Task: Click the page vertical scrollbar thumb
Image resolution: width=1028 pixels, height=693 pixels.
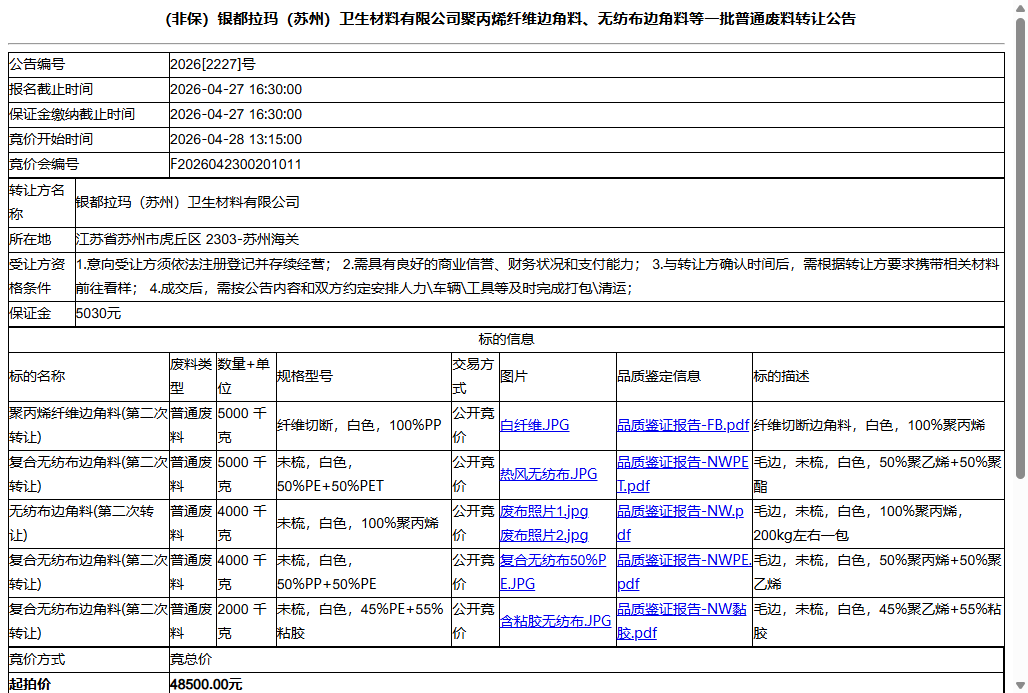Action: coord(1020,249)
